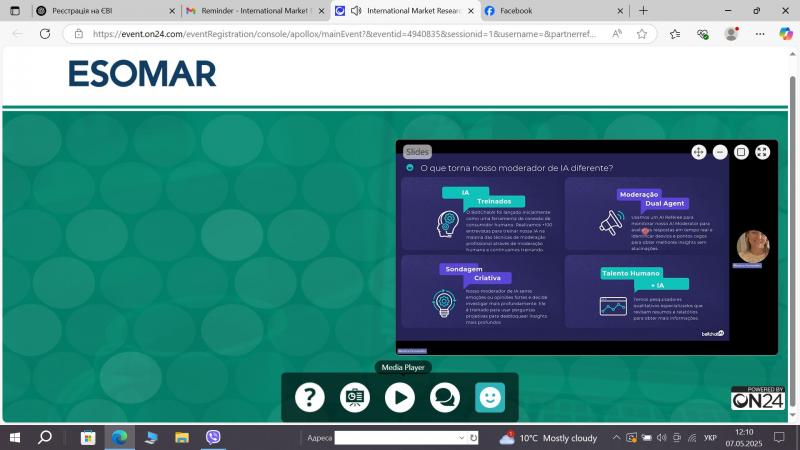The image size is (800, 450).
Task: Open clock and date 12:10 flyout
Action: [x=744, y=438]
